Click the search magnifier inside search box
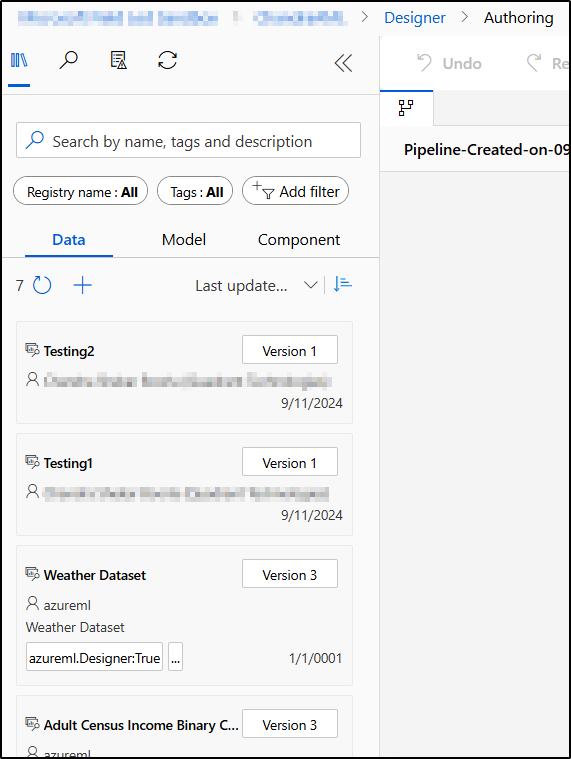The image size is (571, 759). pos(35,140)
